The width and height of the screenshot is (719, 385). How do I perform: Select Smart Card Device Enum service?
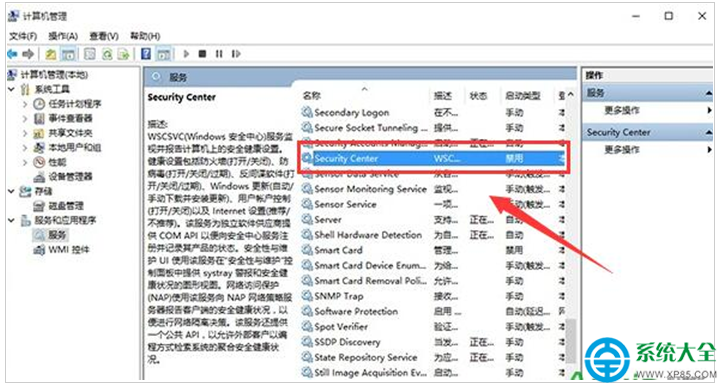pos(432,265)
